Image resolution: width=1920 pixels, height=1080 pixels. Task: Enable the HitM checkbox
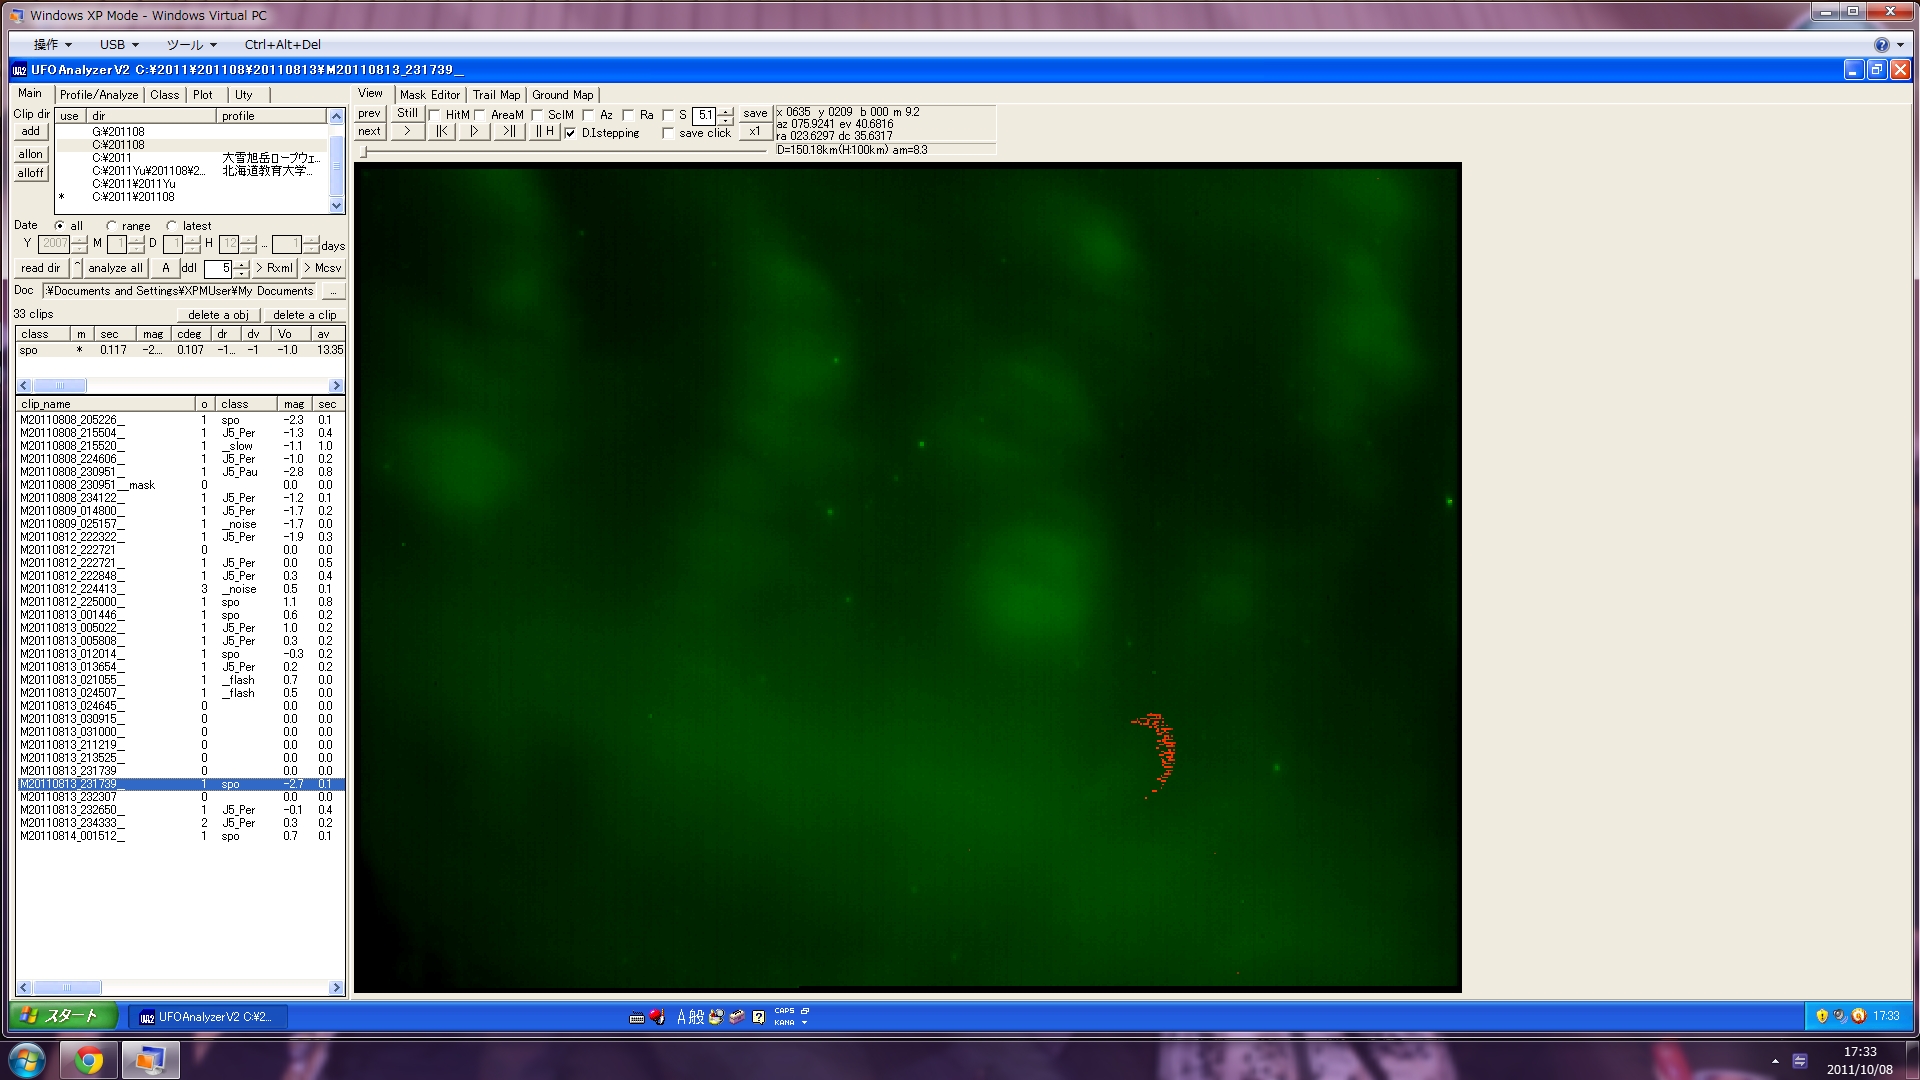pyautogui.click(x=435, y=115)
